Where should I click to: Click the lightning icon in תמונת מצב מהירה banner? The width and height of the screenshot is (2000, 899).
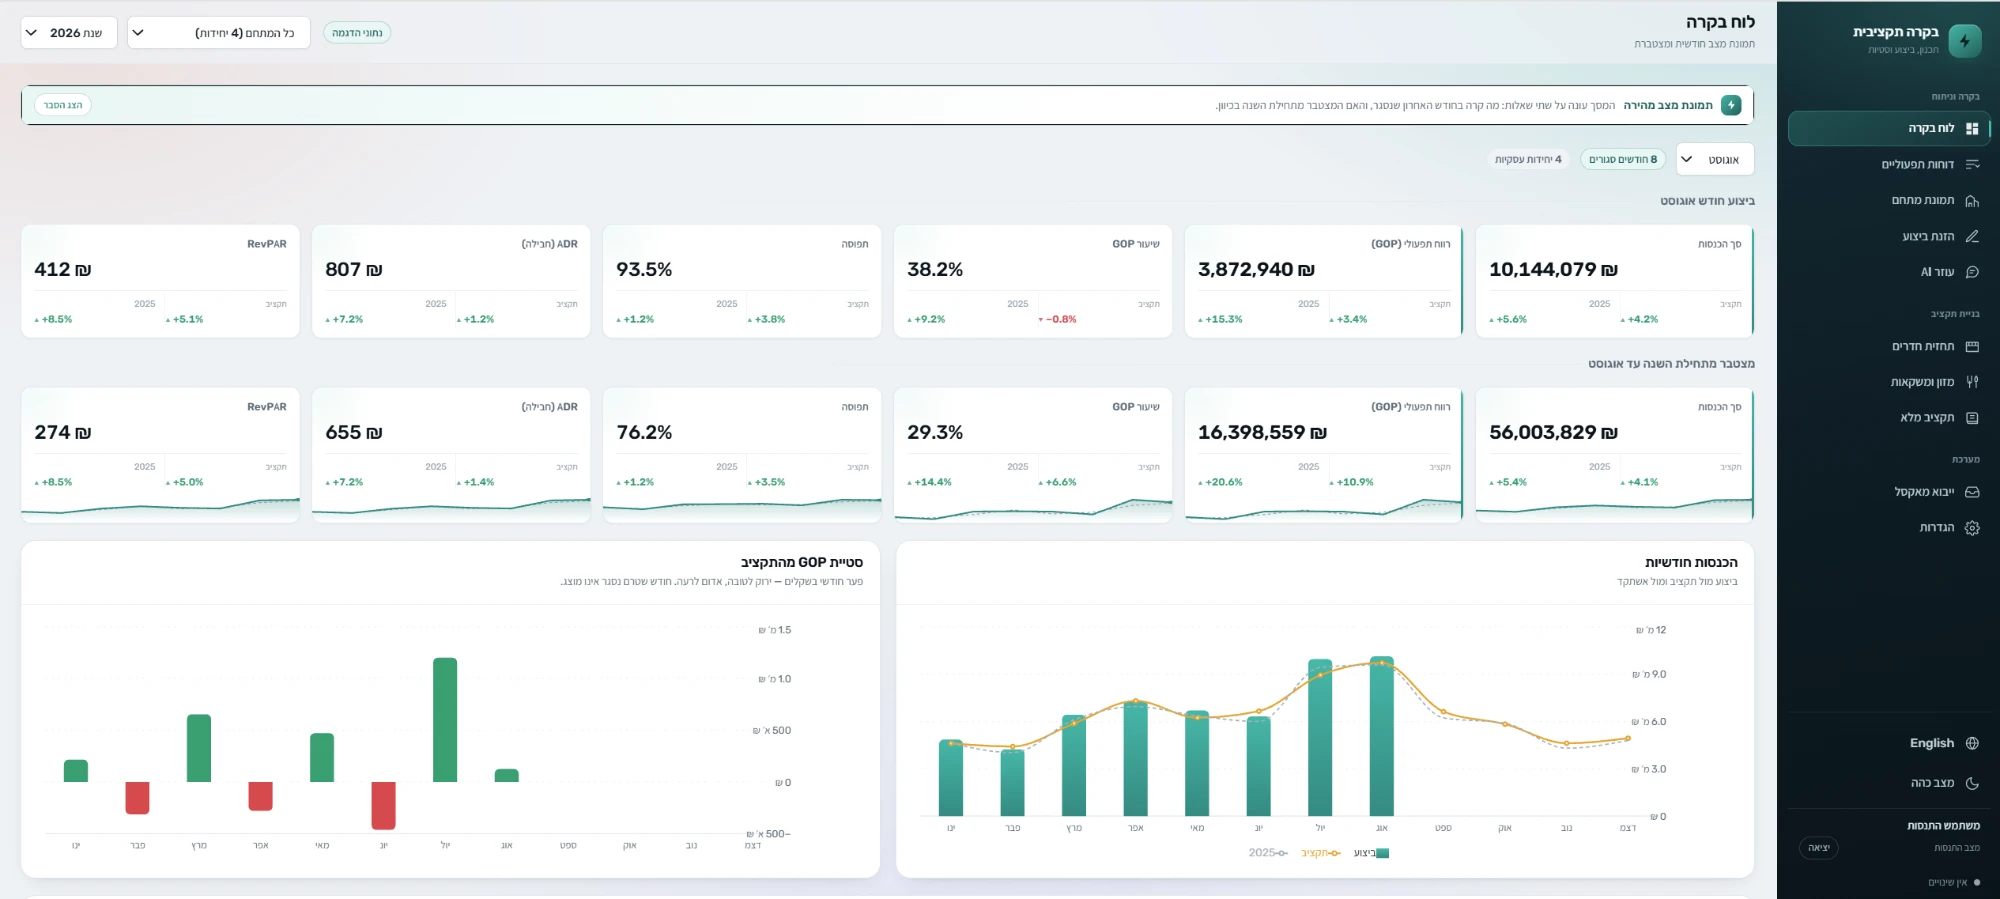(1731, 105)
